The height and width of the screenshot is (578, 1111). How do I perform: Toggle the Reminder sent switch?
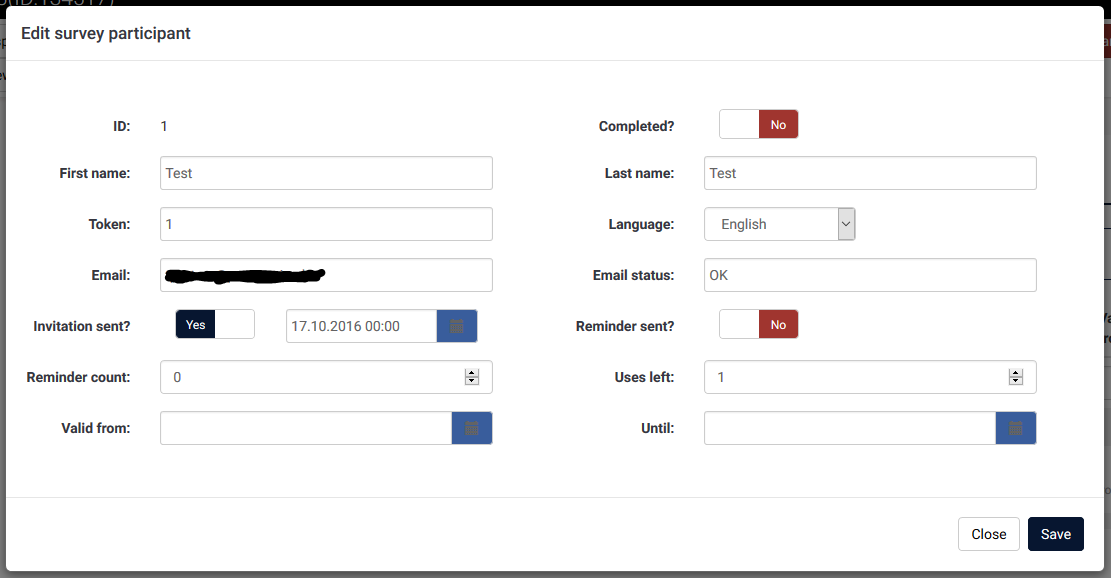click(758, 325)
